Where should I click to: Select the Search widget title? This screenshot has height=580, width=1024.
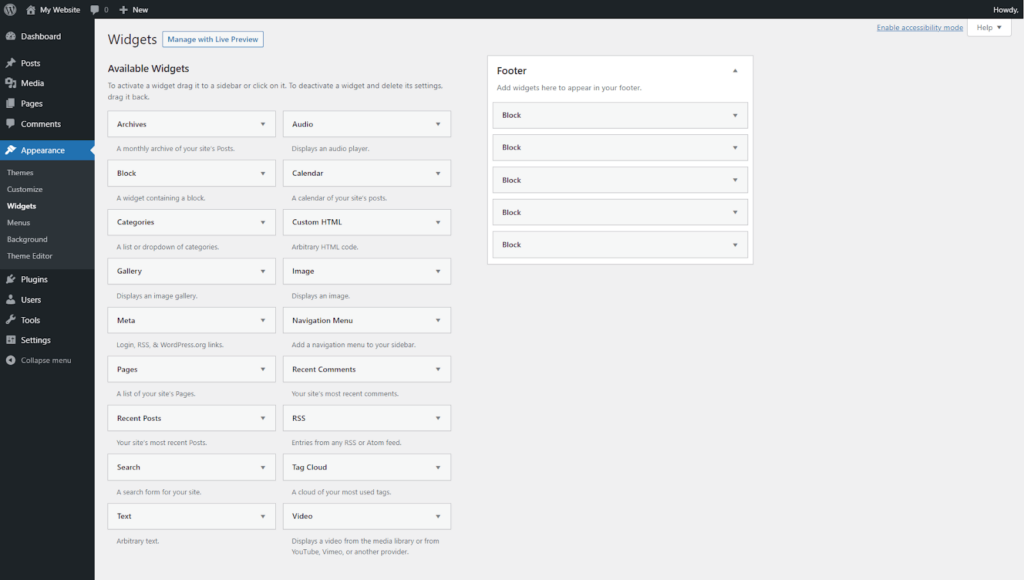129,467
